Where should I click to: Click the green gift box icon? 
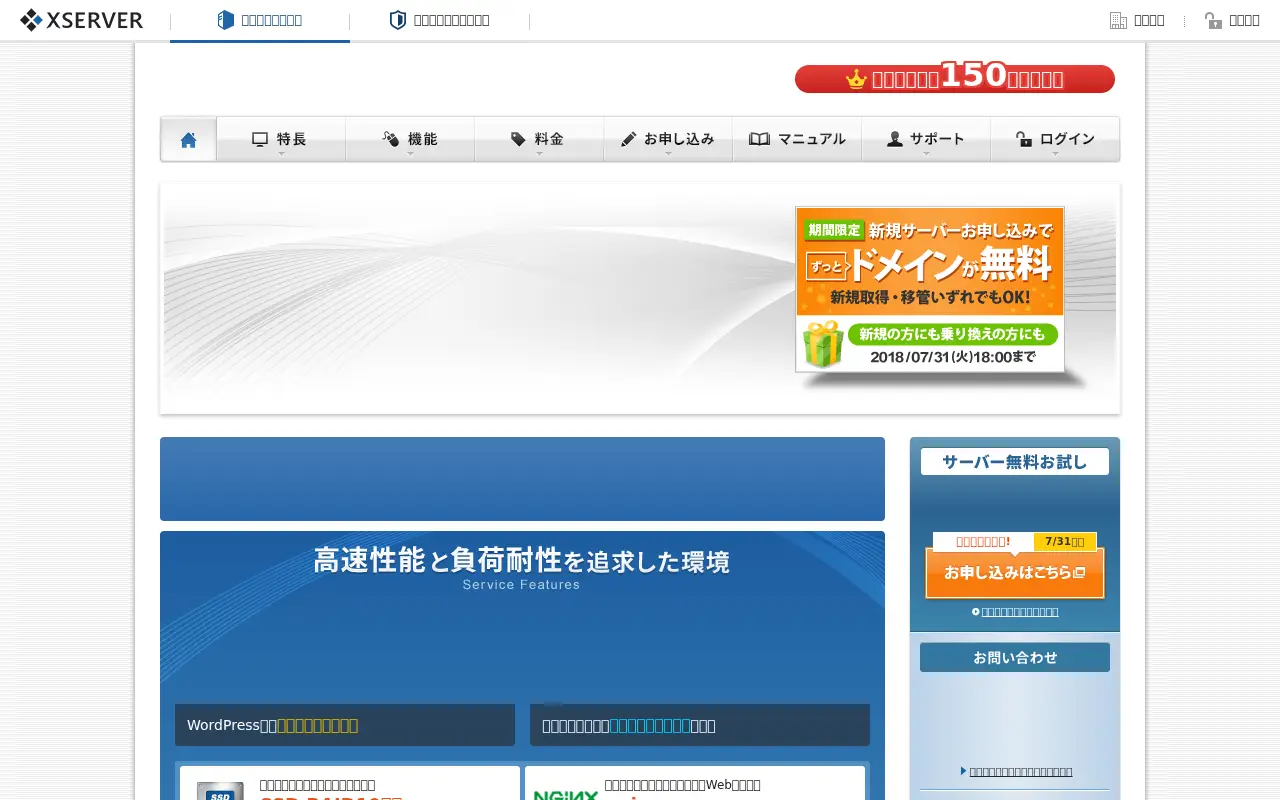823,344
